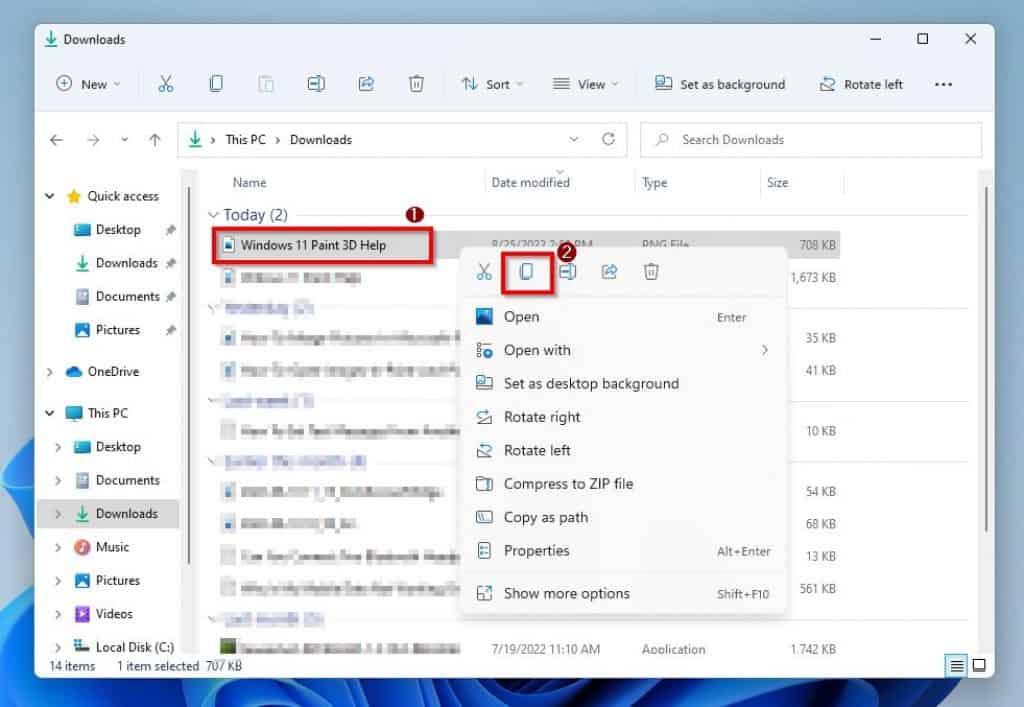Click the Delete trash icon in the context menu
This screenshot has width=1024, height=707.
pyautogui.click(x=651, y=272)
